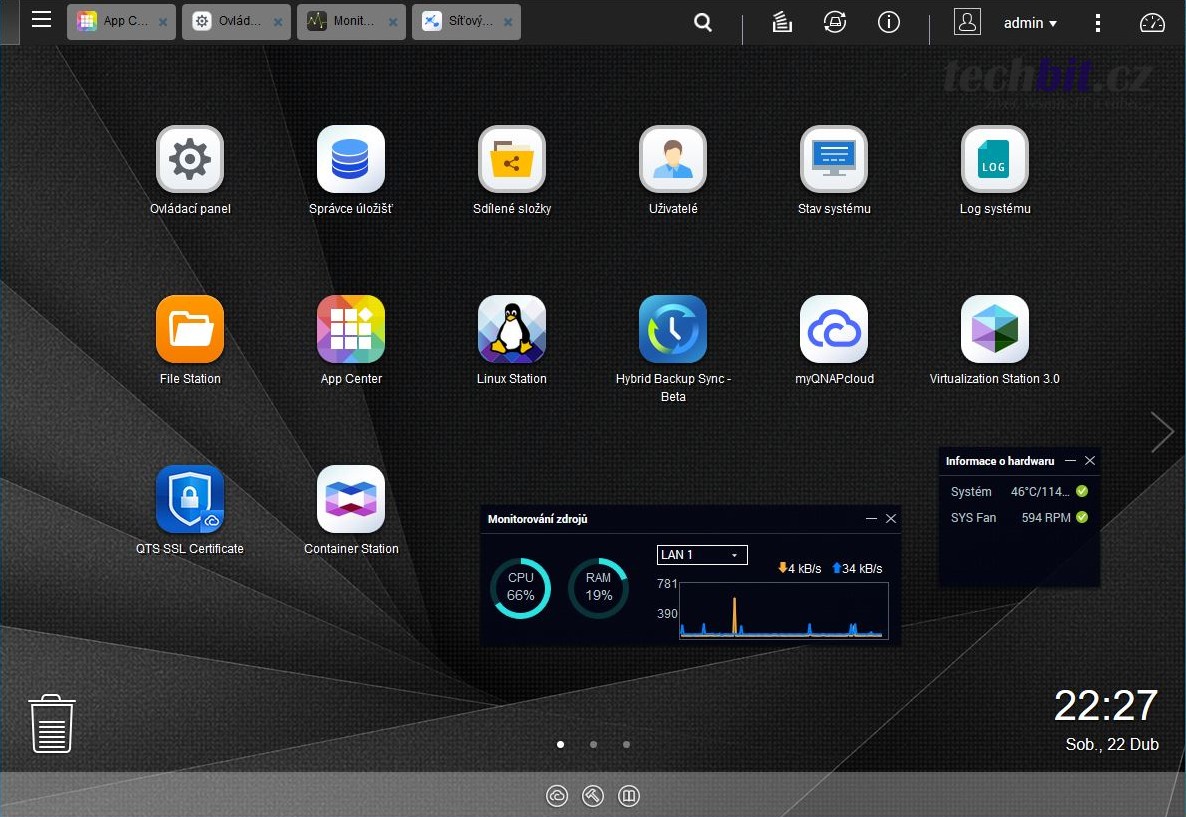Open the File Station app

[190, 329]
